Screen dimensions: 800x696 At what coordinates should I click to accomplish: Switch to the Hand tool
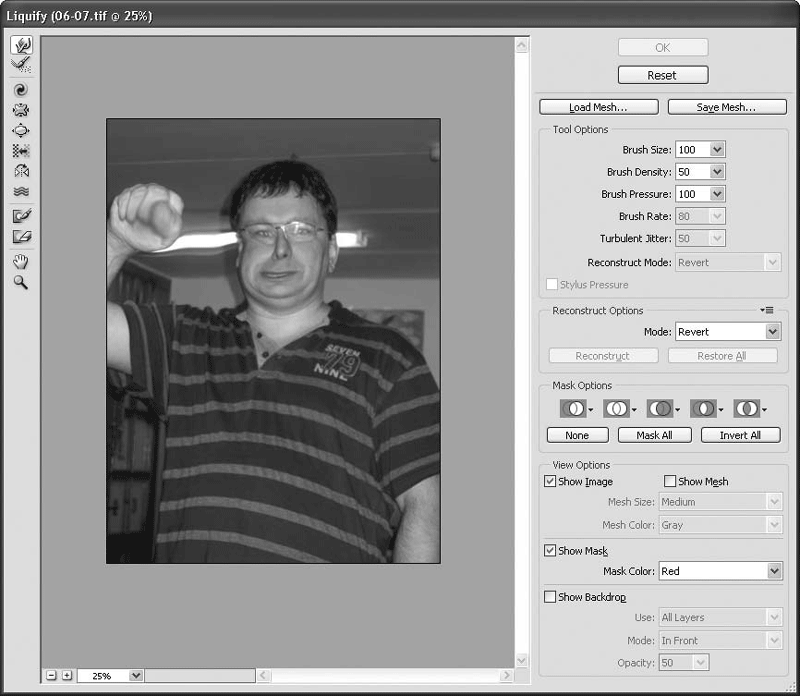tap(21, 262)
